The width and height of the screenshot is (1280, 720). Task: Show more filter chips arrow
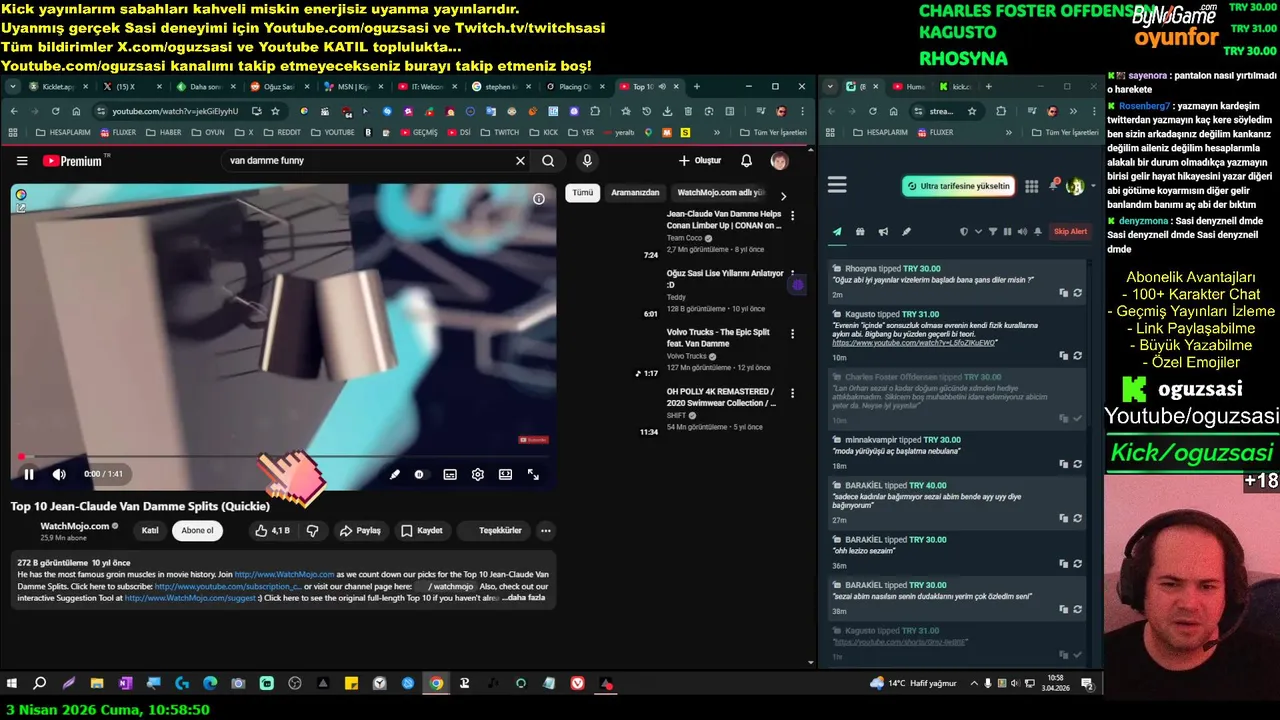tap(783, 196)
